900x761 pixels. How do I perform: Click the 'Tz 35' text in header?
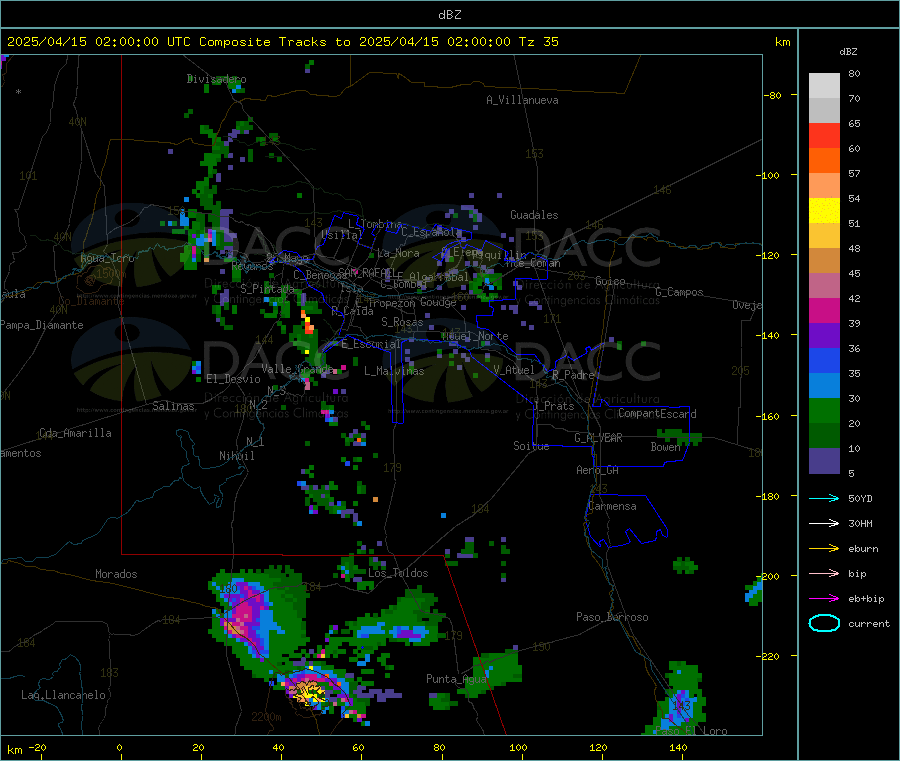click(x=538, y=42)
